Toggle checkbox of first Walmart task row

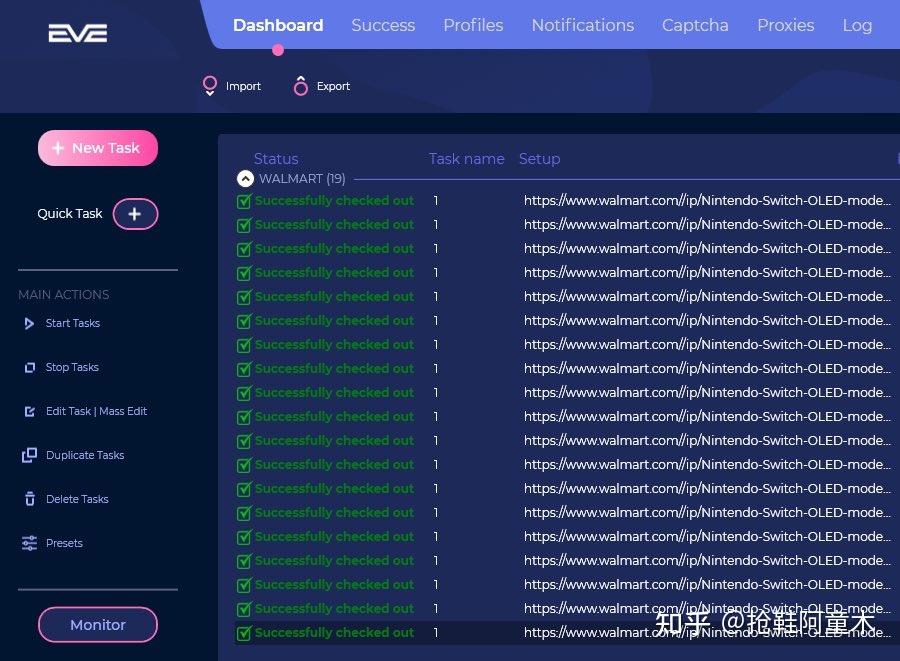[x=244, y=201]
